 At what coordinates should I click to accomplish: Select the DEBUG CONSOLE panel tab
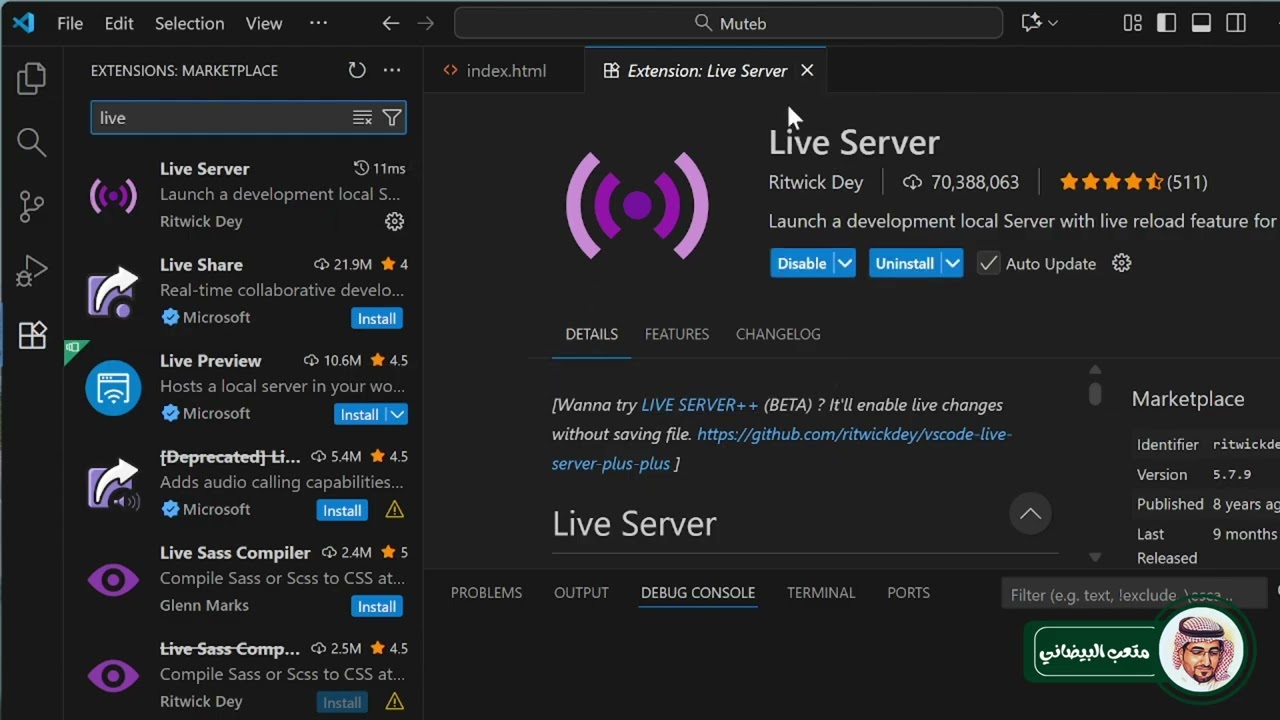(698, 593)
